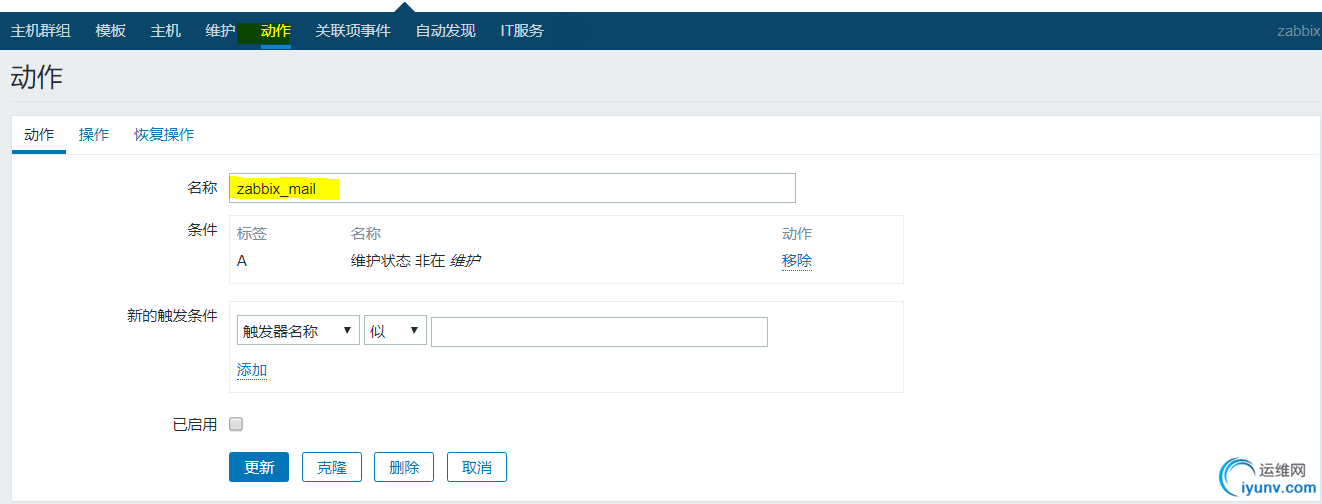Click the 添加 link for new condition
The height and width of the screenshot is (504, 1322).
pos(252,370)
